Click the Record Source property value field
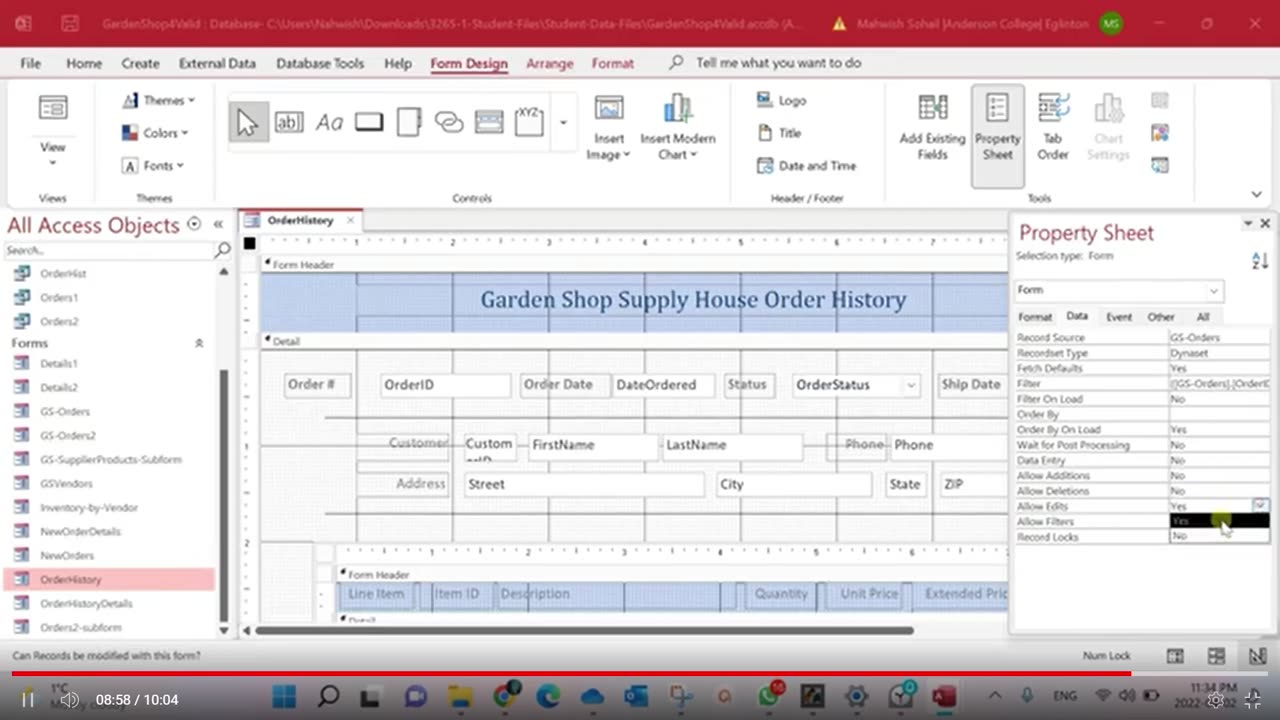Screen dimensions: 1280x720 [1219, 338]
